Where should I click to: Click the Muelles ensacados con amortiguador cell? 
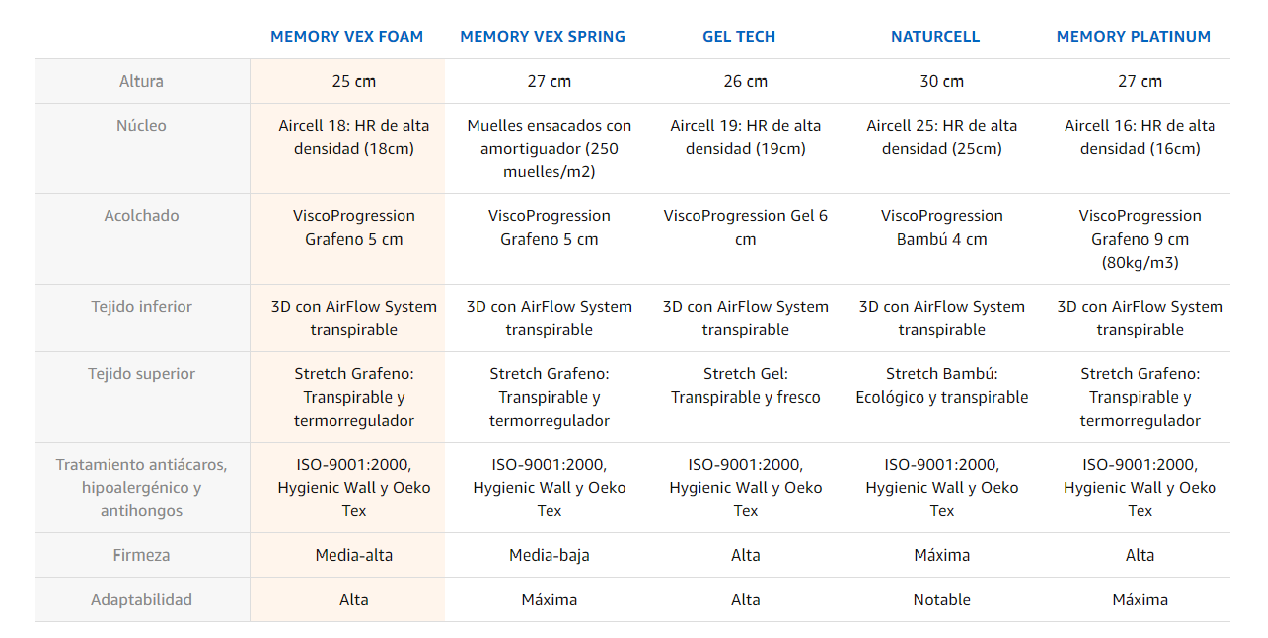pyautogui.click(x=549, y=149)
